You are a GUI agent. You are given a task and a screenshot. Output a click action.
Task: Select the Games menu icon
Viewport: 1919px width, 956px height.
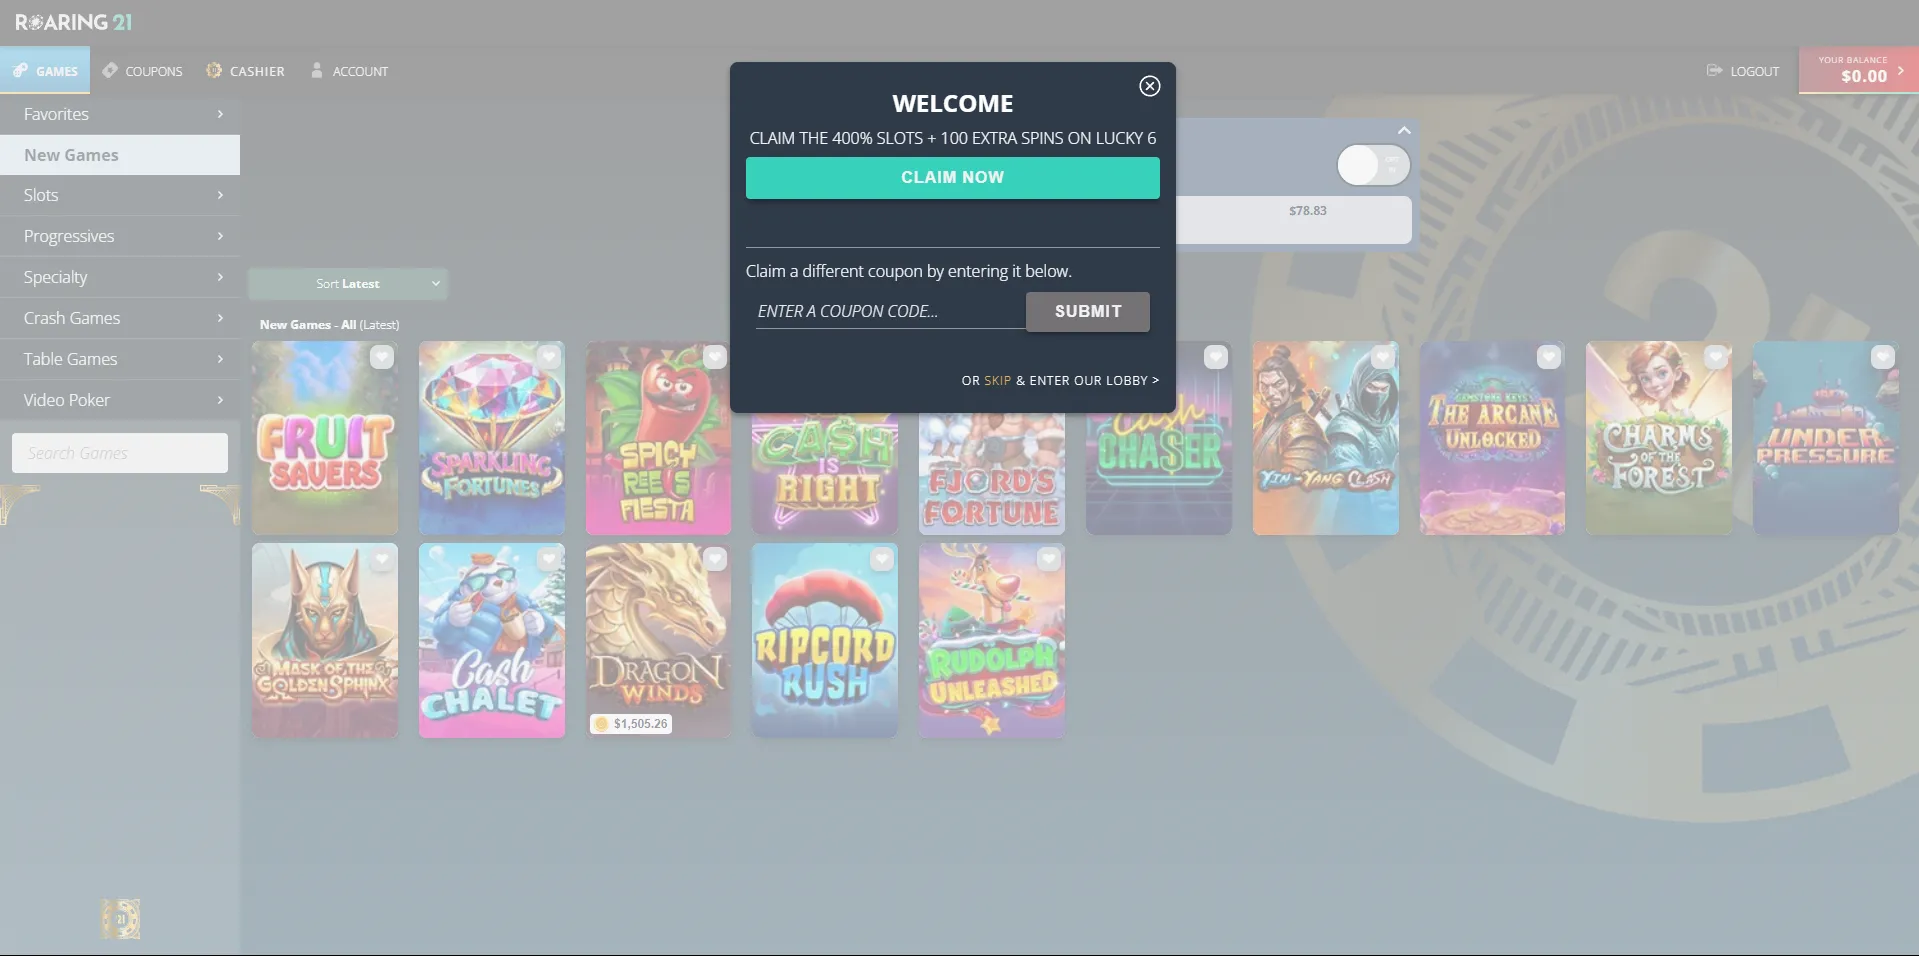pyautogui.click(x=21, y=70)
